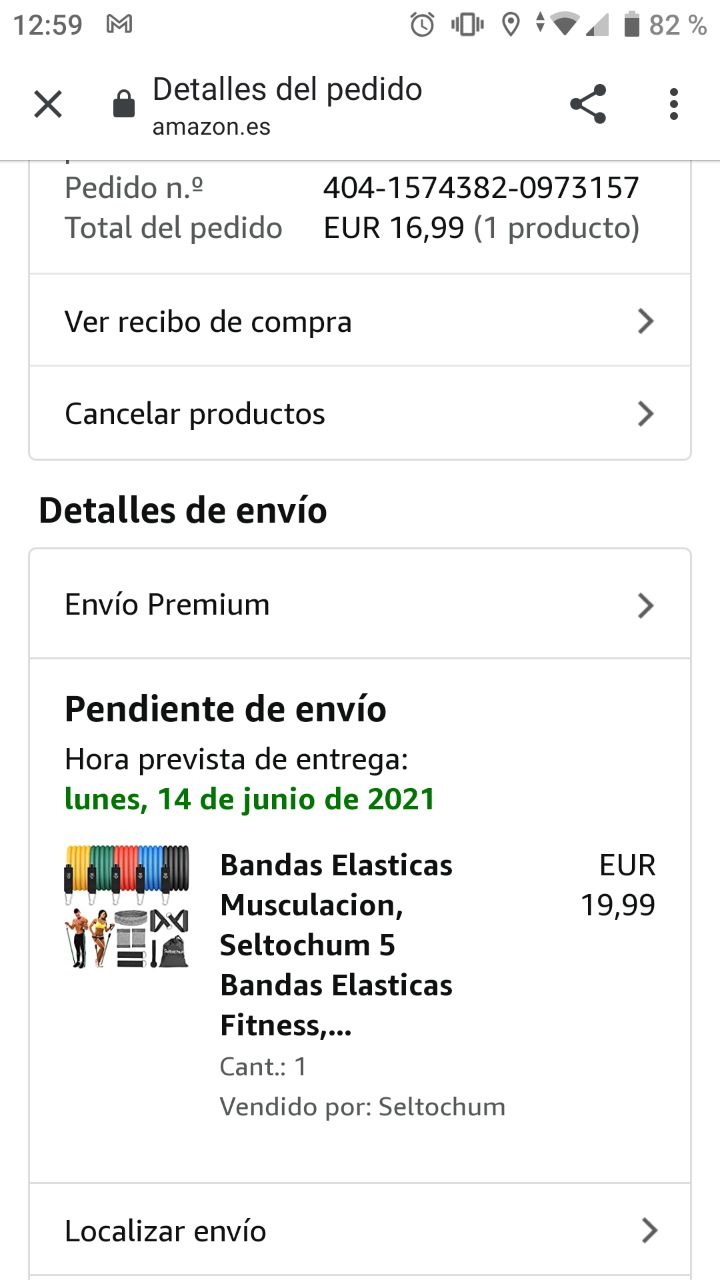
Task: Tap the padlock site security icon
Action: (124, 105)
